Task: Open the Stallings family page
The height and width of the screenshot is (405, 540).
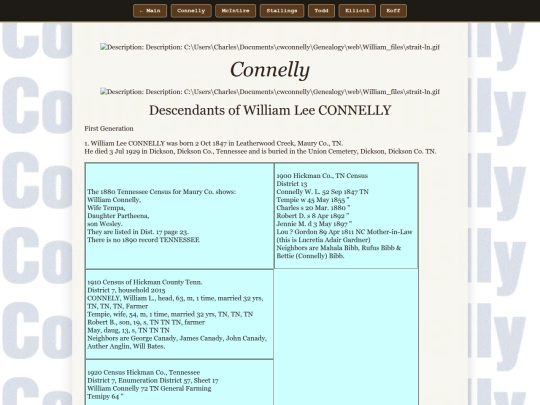Action: coord(282,11)
